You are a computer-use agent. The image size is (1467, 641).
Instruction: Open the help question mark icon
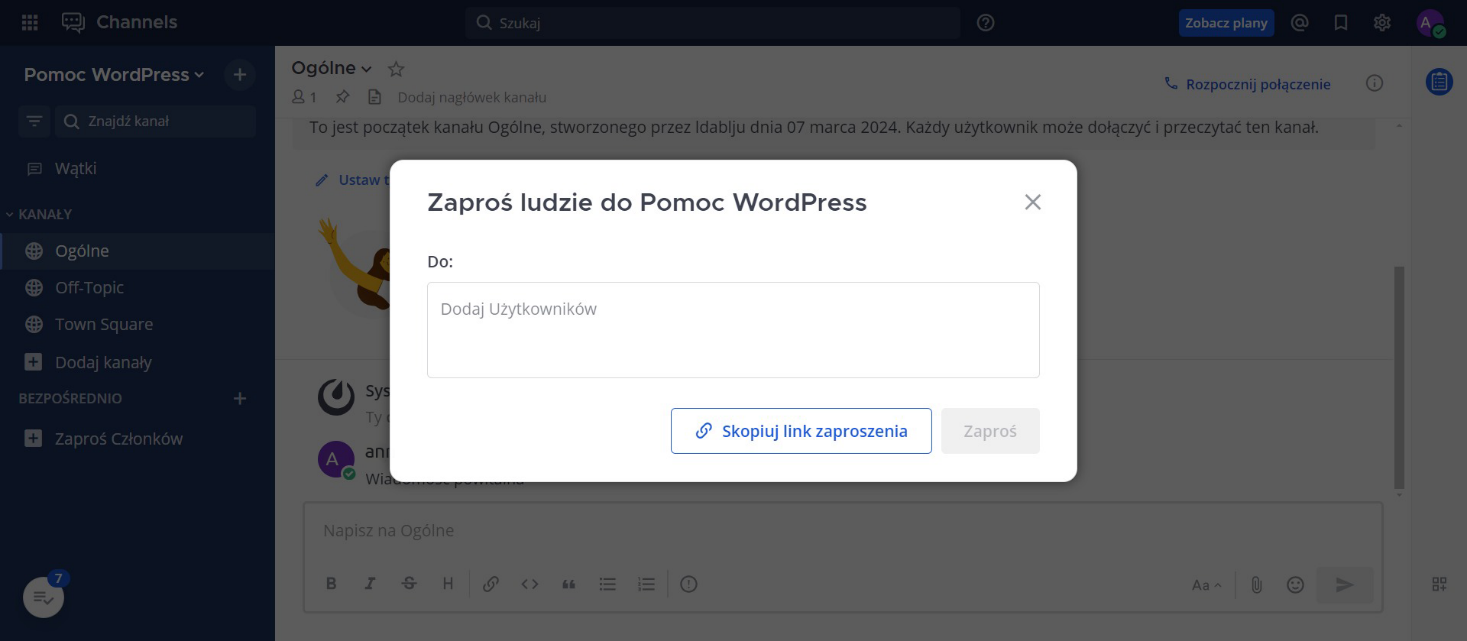(x=986, y=22)
